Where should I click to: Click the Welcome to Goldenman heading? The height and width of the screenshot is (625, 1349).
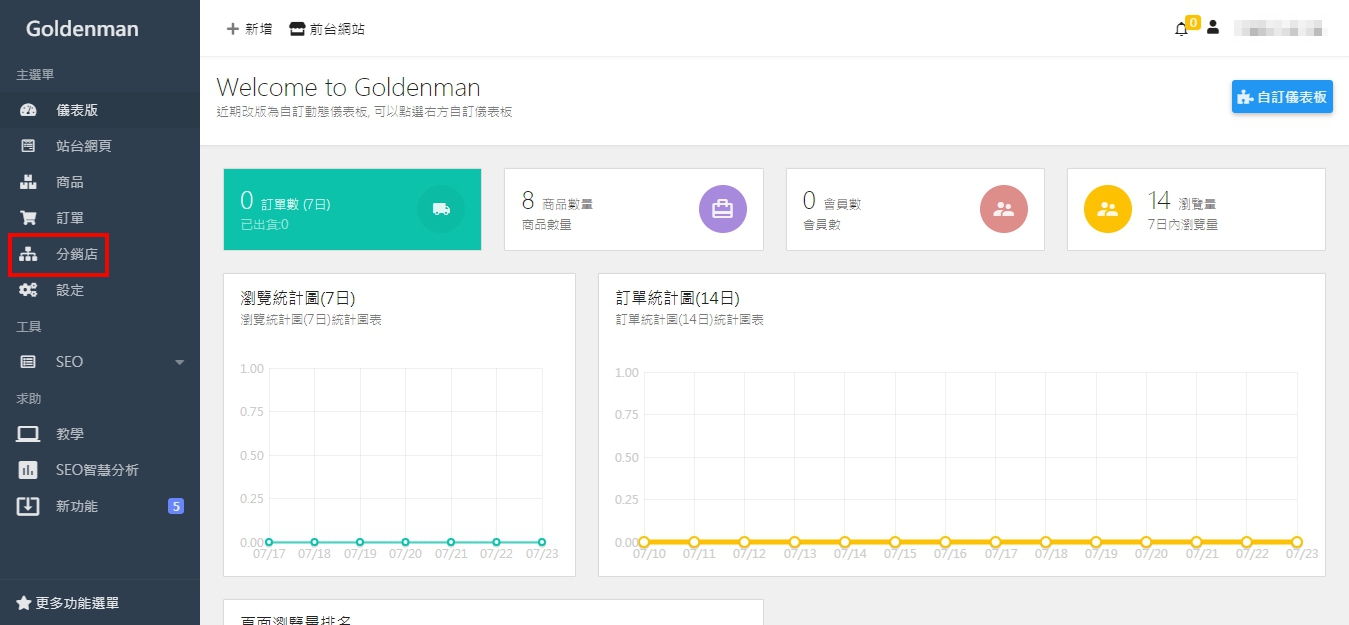click(348, 87)
